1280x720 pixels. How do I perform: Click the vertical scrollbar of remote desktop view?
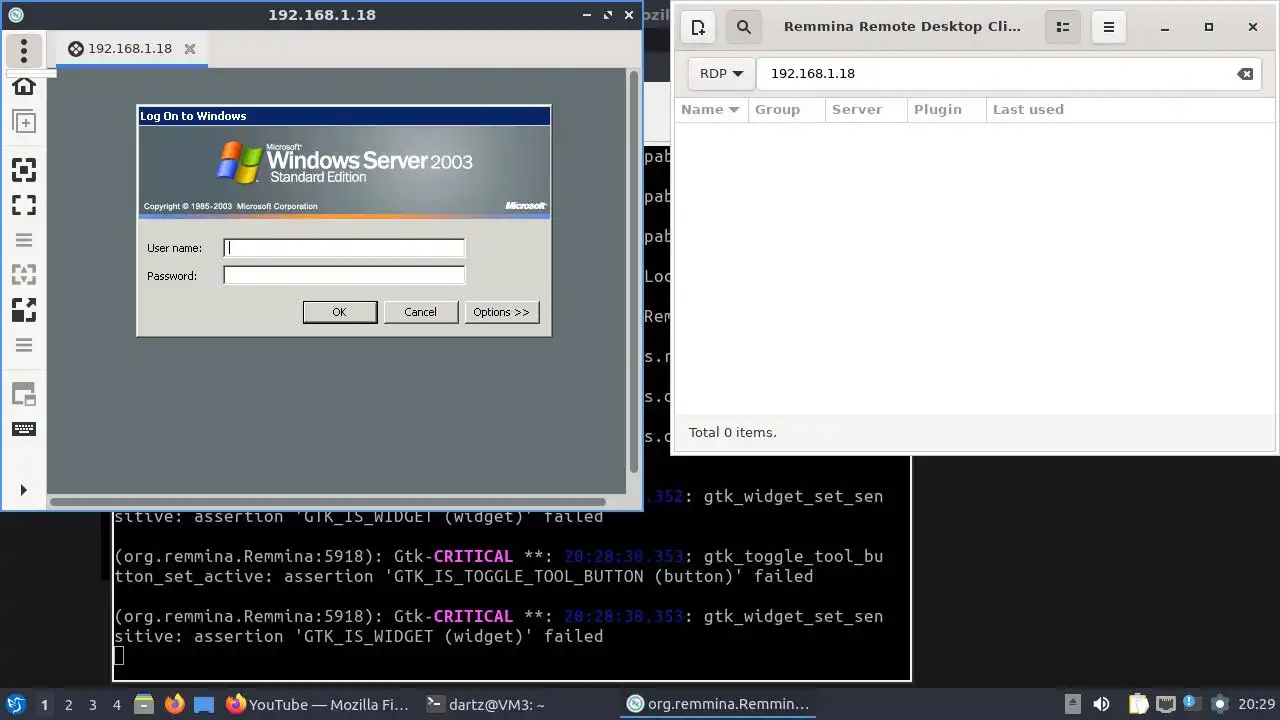coord(633,272)
